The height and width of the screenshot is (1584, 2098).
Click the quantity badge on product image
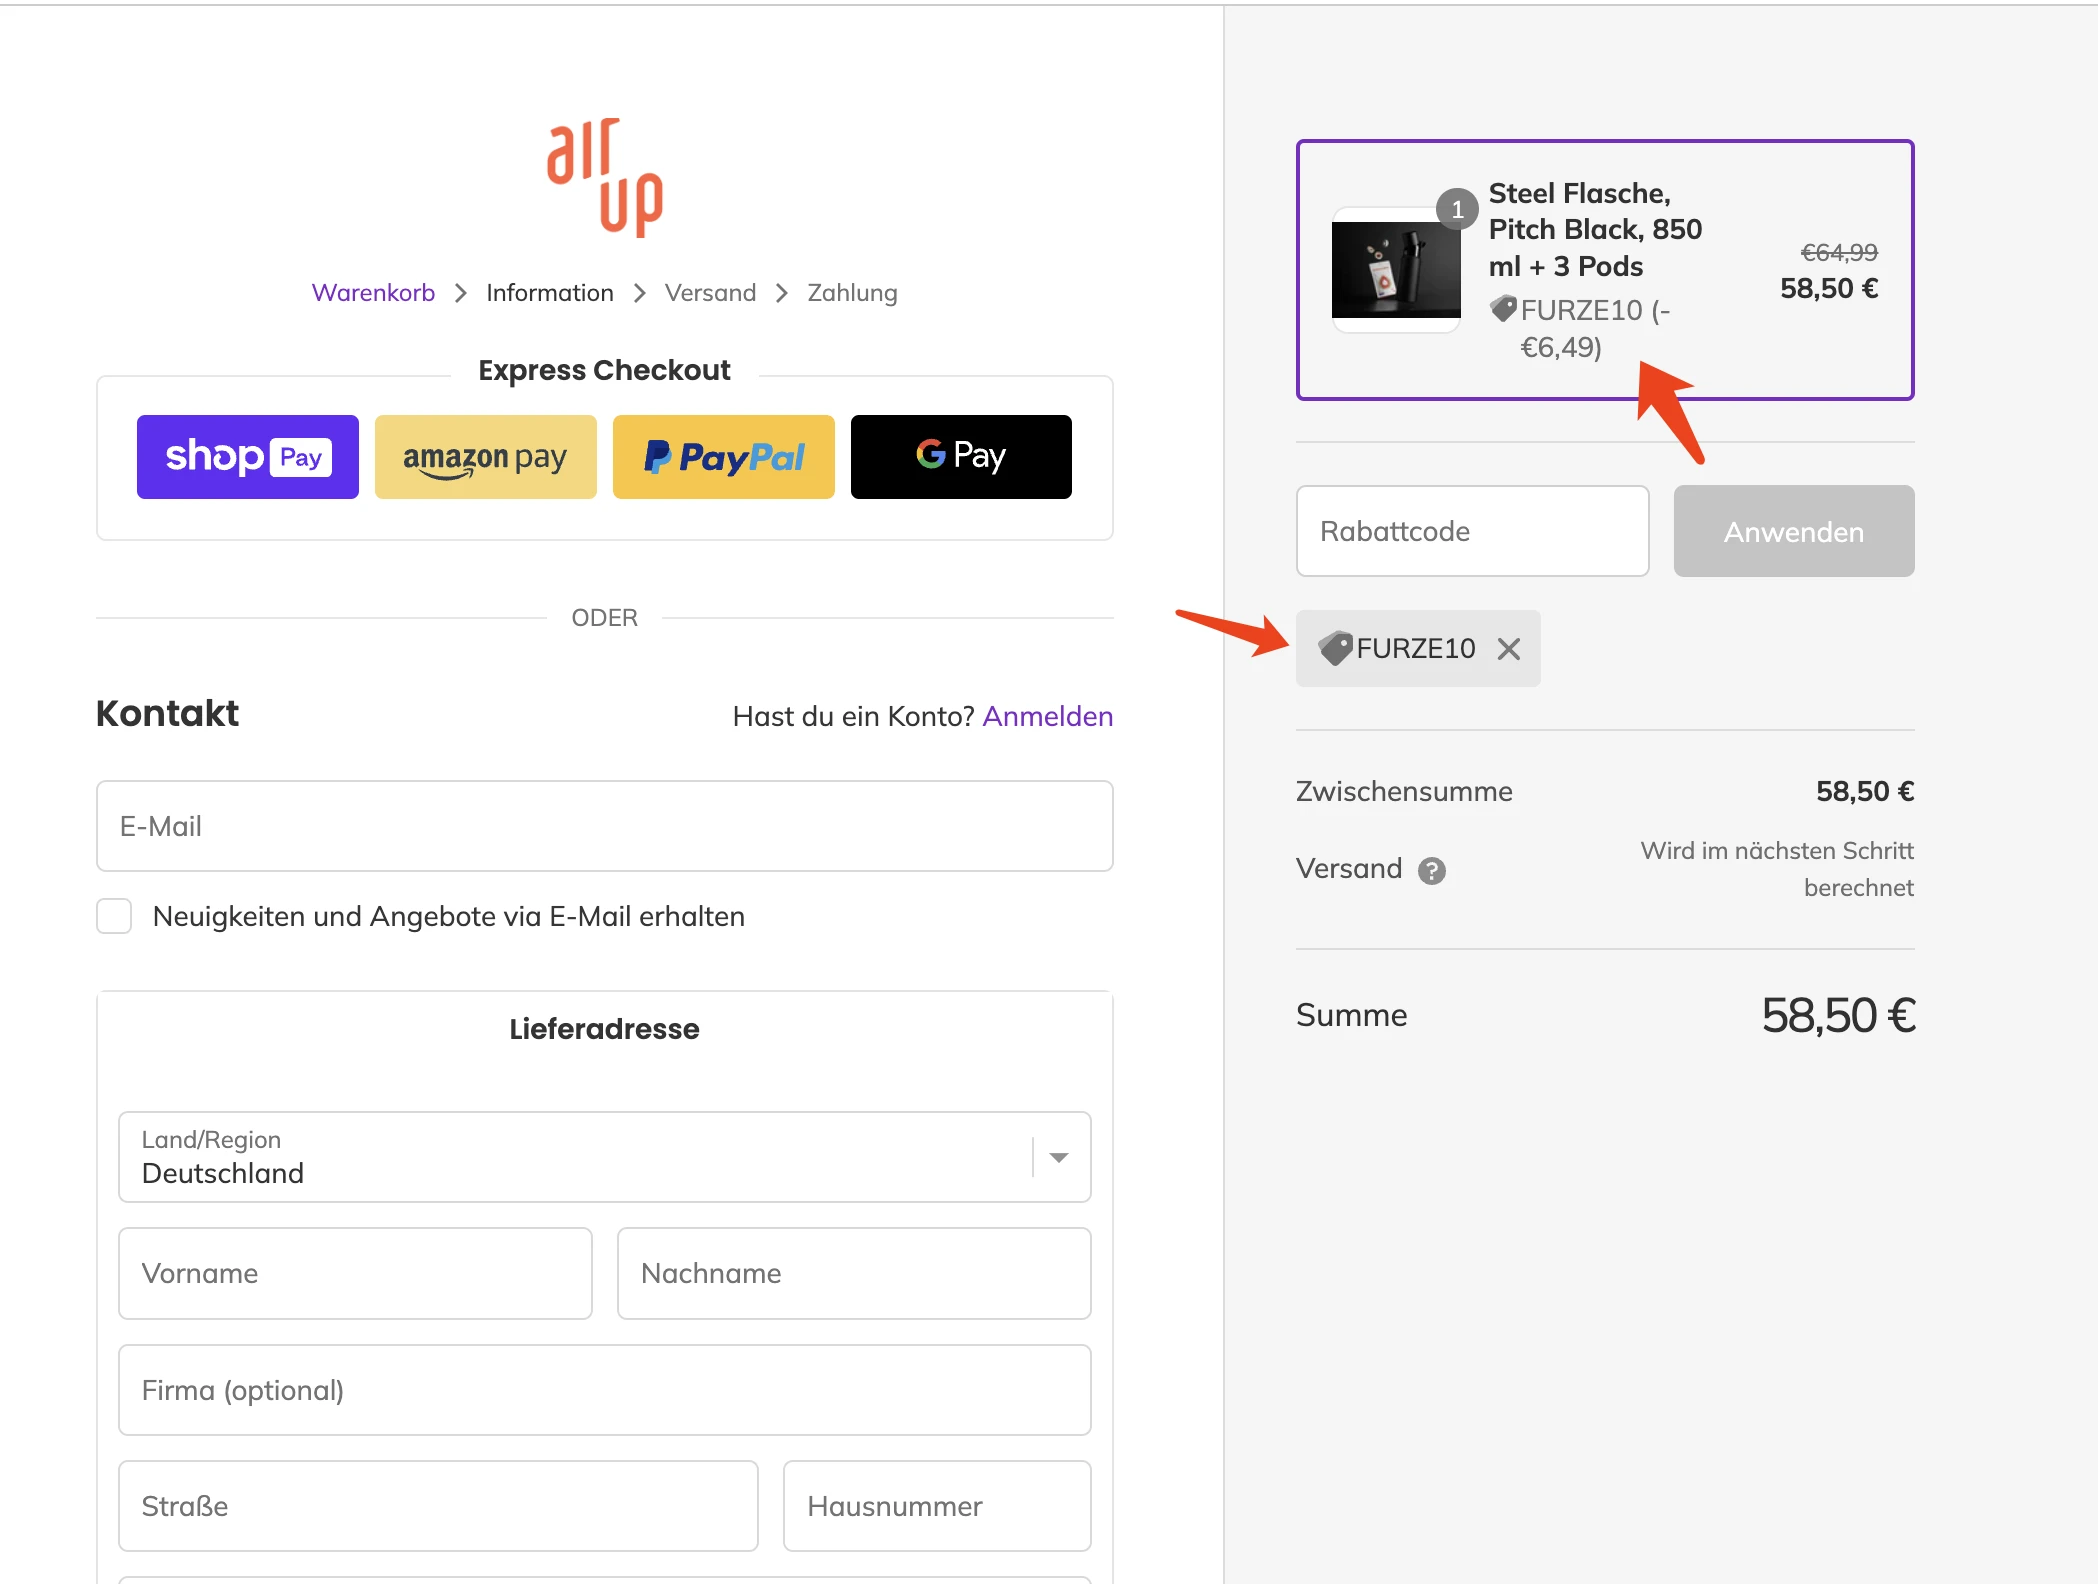1457,209
